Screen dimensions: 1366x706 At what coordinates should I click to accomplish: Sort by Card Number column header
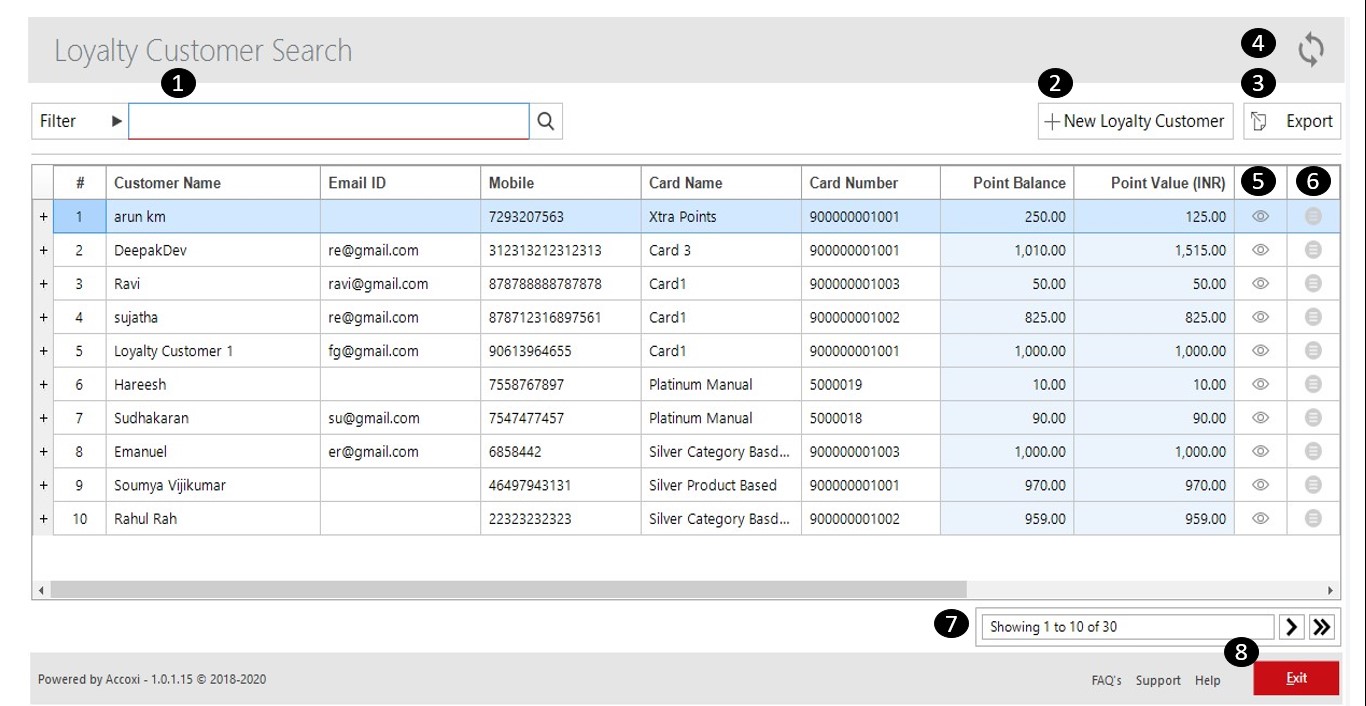[871, 183]
